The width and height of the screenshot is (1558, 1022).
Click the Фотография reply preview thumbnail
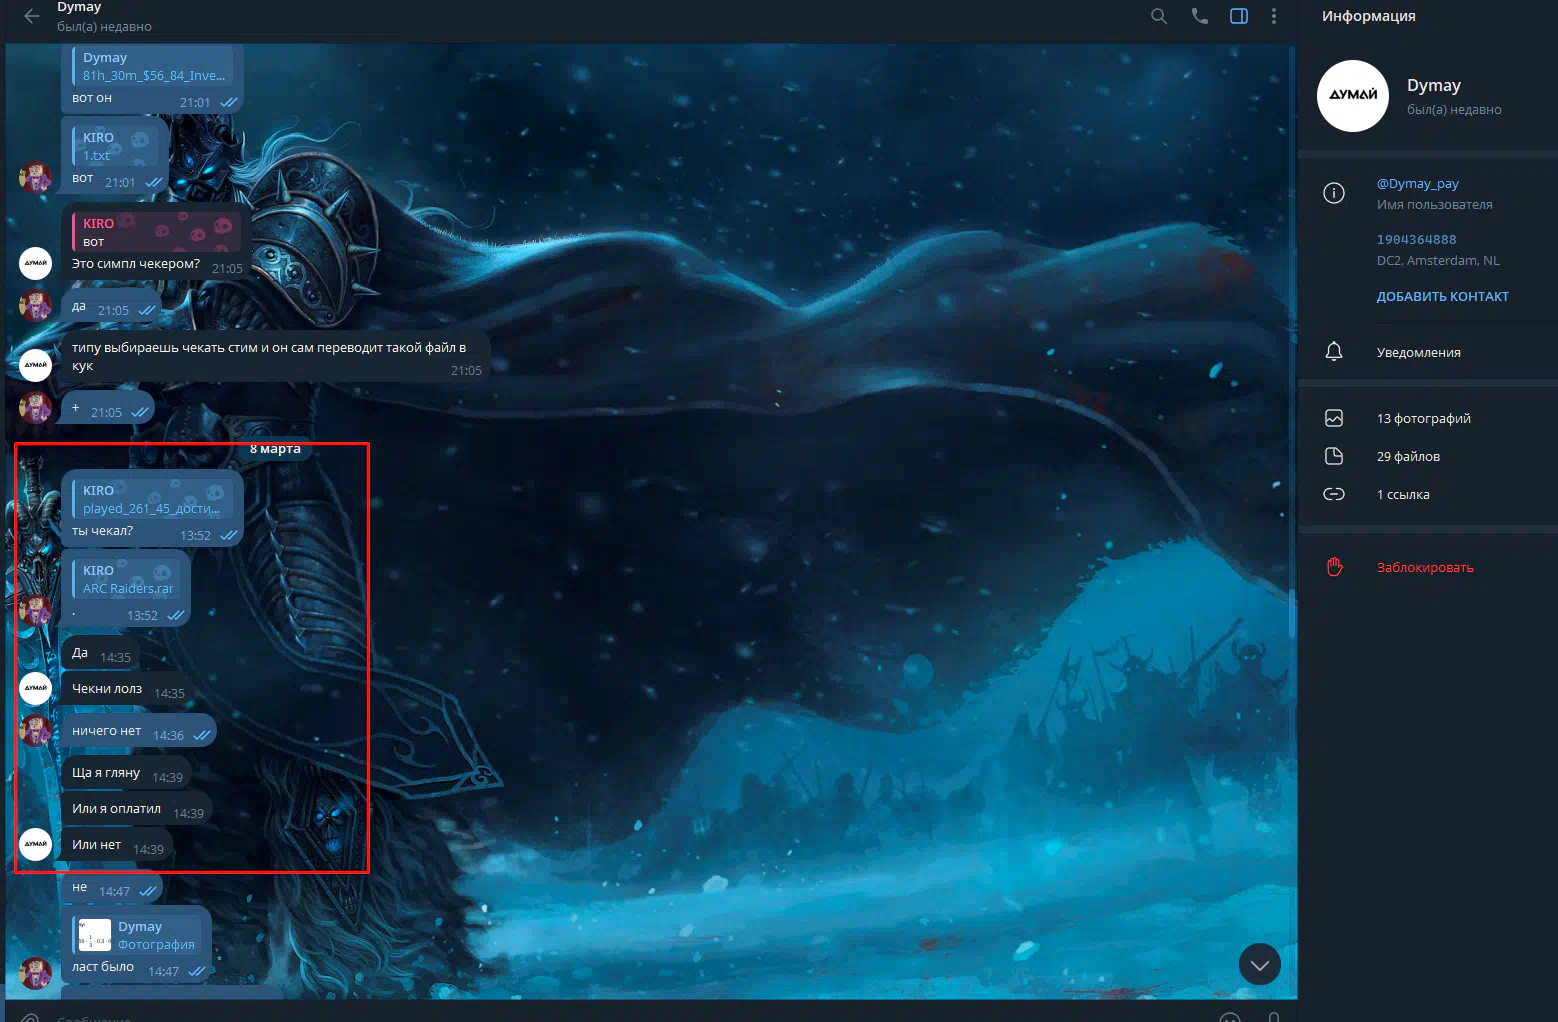tap(95, 935)
